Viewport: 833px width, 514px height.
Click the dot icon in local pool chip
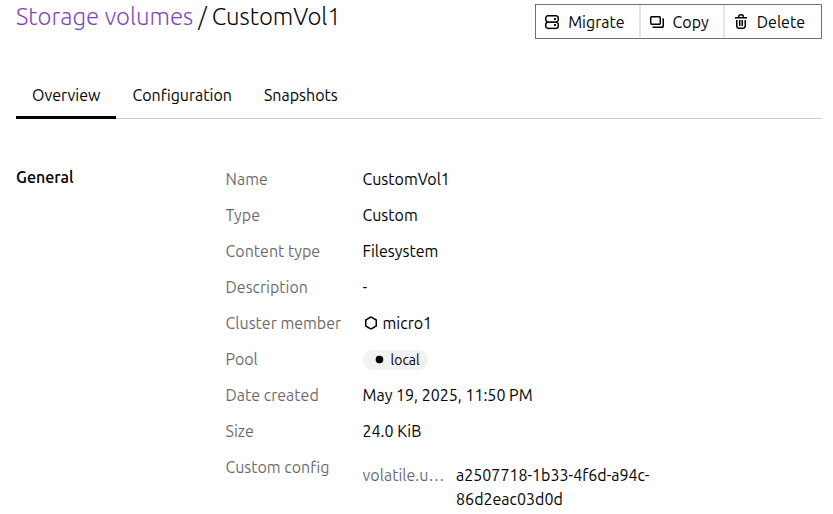pyautogui.click(x=379, y=359)
